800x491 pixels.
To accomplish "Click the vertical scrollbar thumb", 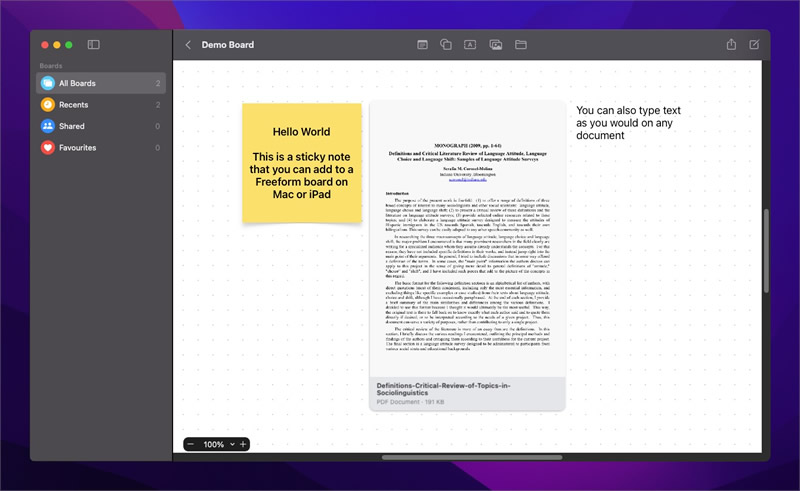I will click(766, 251).
